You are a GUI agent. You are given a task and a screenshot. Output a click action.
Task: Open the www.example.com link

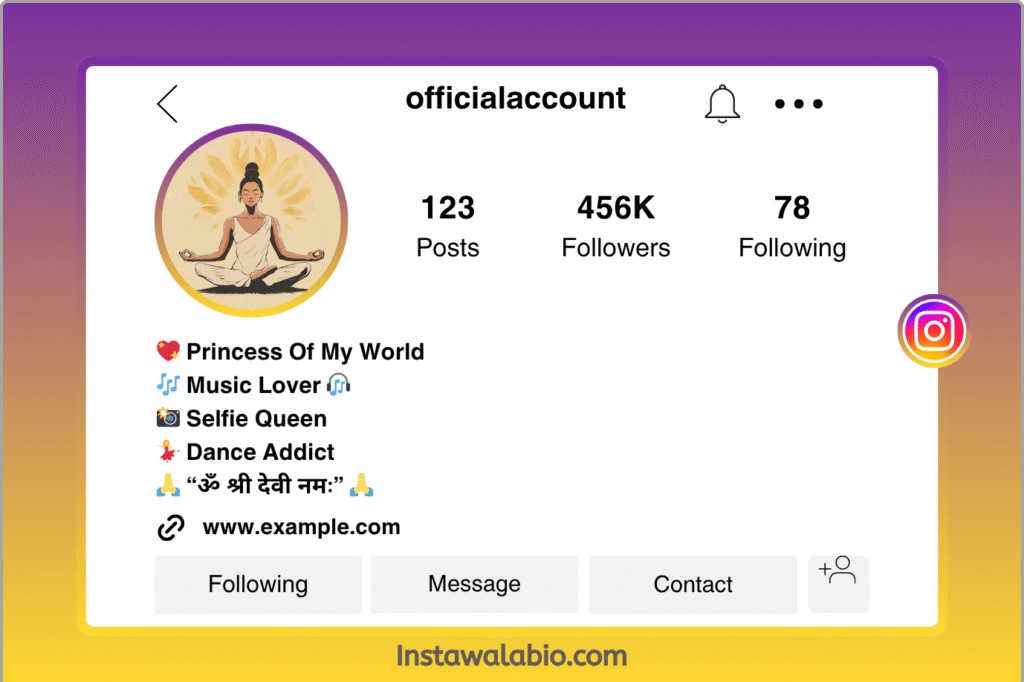(x=301, y=527)
